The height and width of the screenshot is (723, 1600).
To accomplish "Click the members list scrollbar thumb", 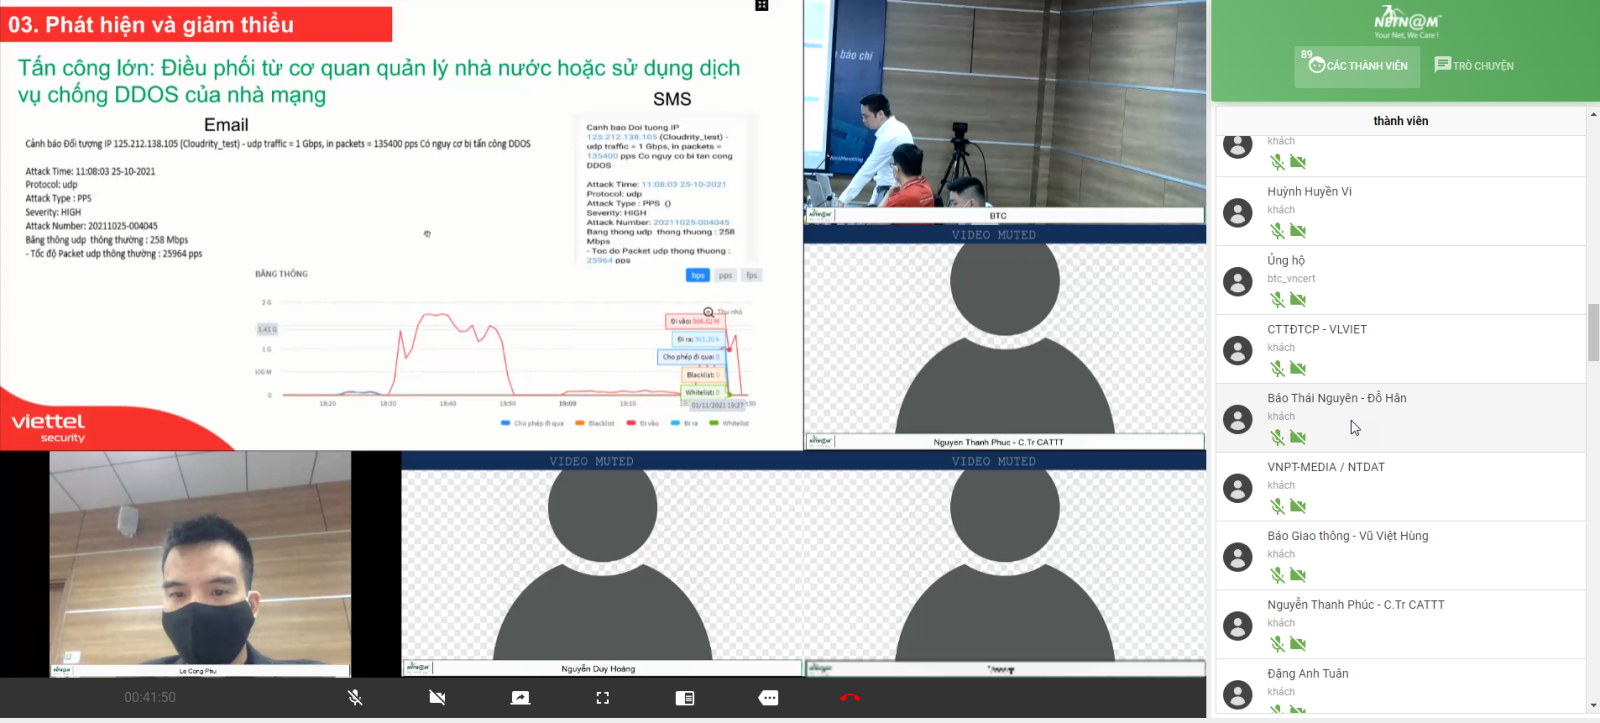I will [x=1593, y=333].
